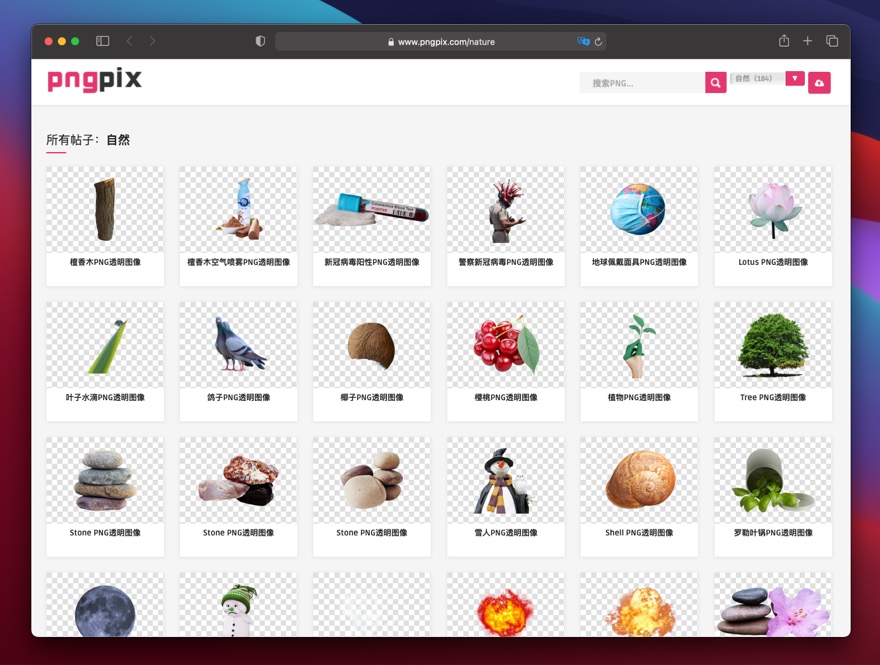Open the sandalwood log thumbnail
Viewport: 880px width, 665px height.
[x=105, y=209]
